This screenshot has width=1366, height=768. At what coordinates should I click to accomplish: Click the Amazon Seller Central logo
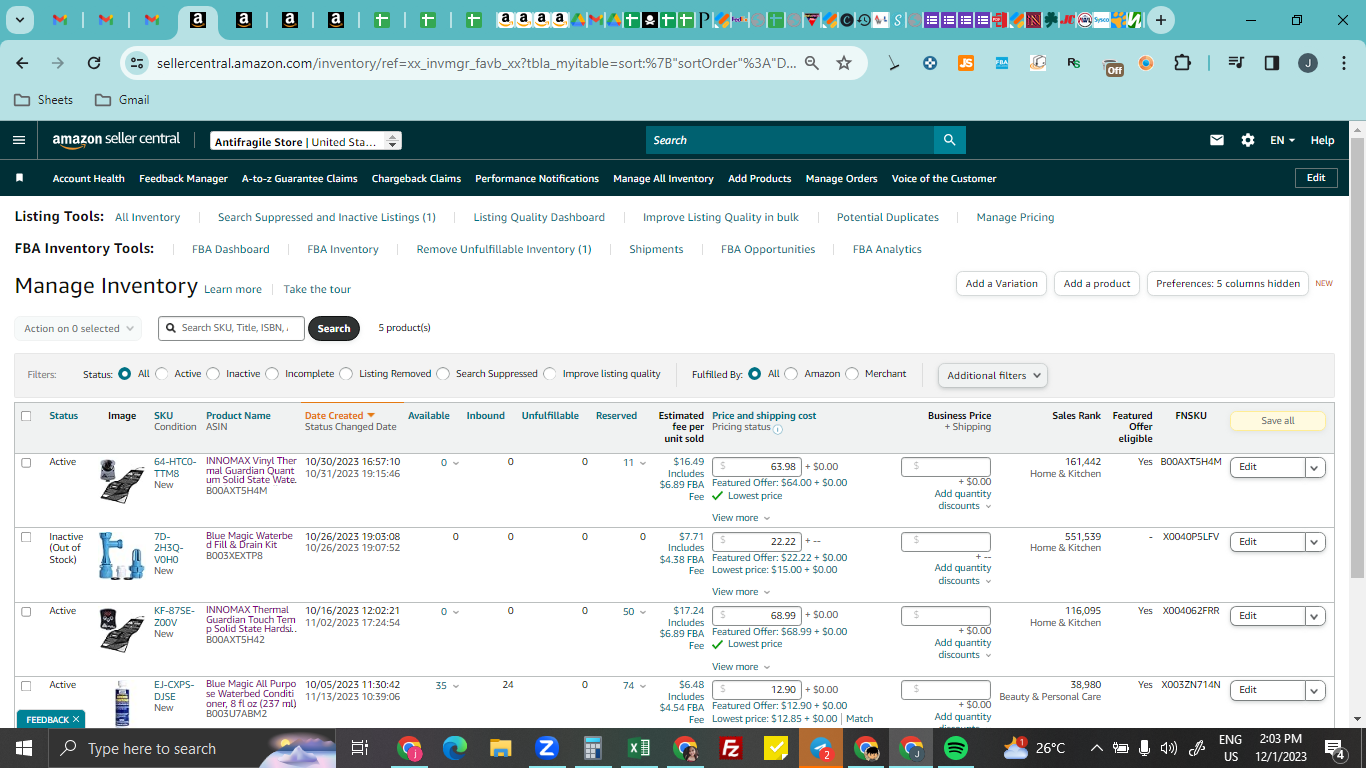click(117, 140)
